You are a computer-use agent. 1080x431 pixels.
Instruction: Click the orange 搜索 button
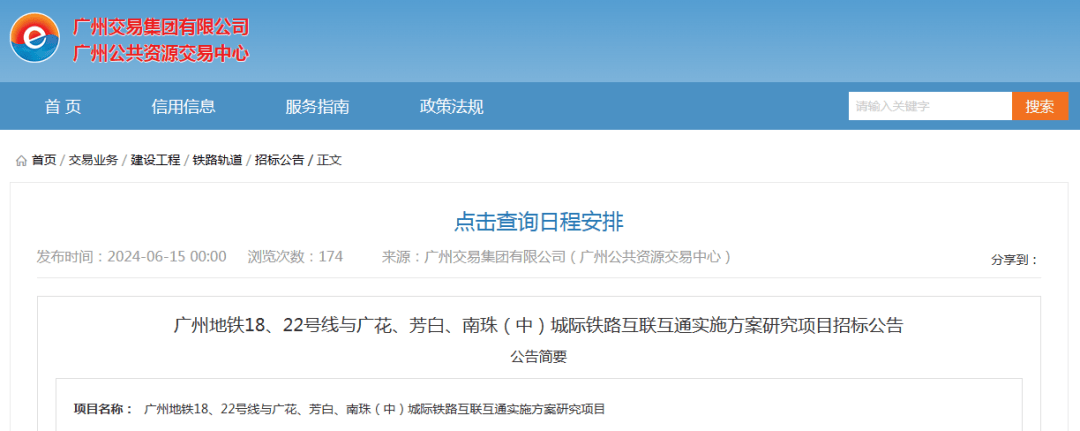tap(1040, 106)
